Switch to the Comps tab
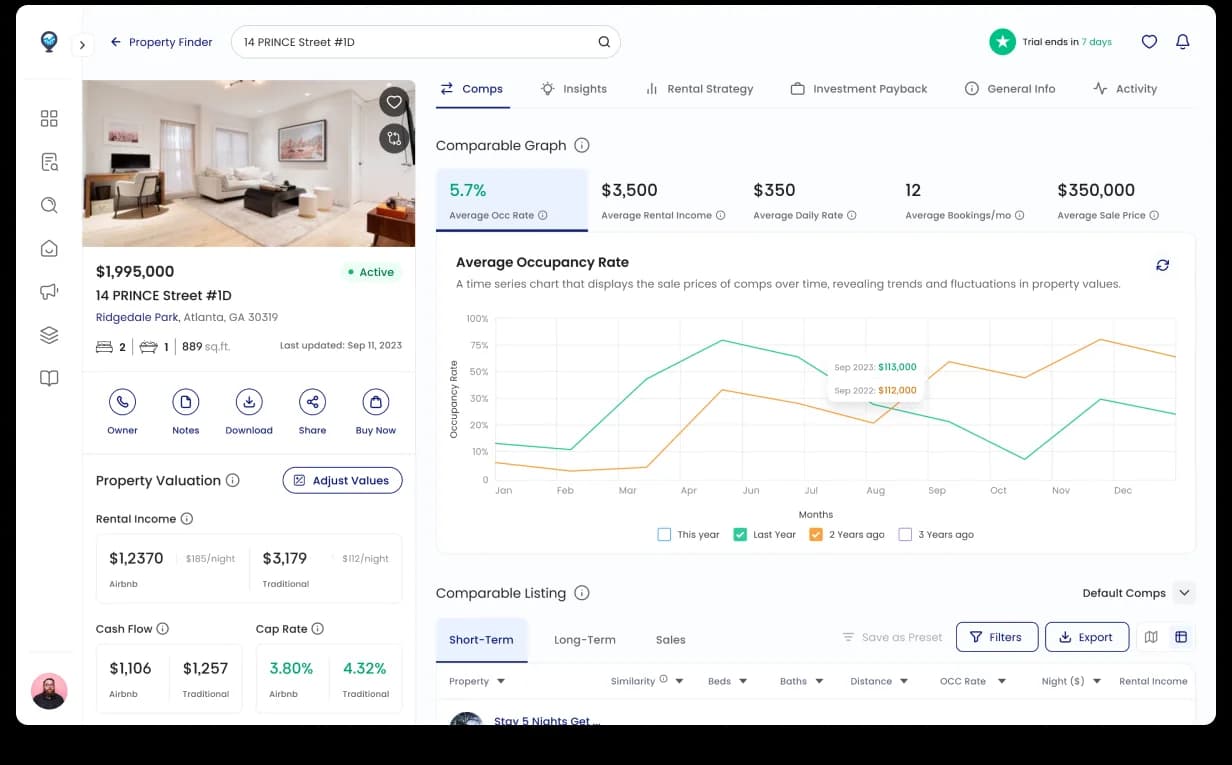This screenshot has width=1232, height=765. (x=472, y=89)
